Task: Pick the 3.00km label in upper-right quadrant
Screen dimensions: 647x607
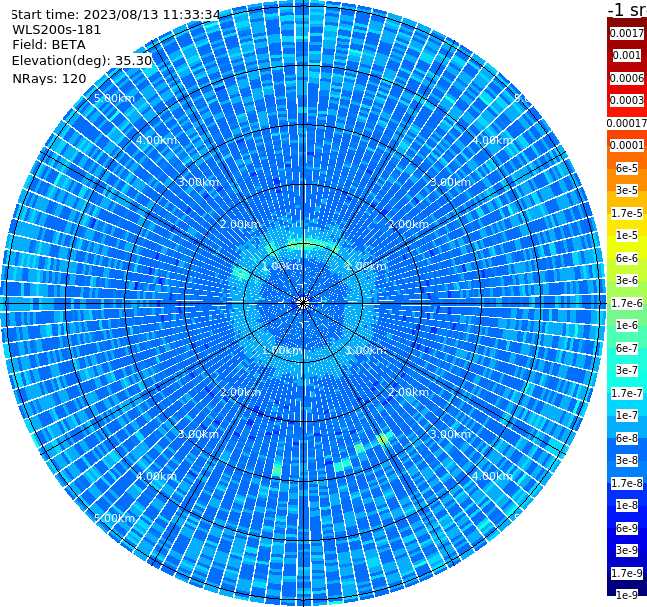Action: click(x=450, y=182)
